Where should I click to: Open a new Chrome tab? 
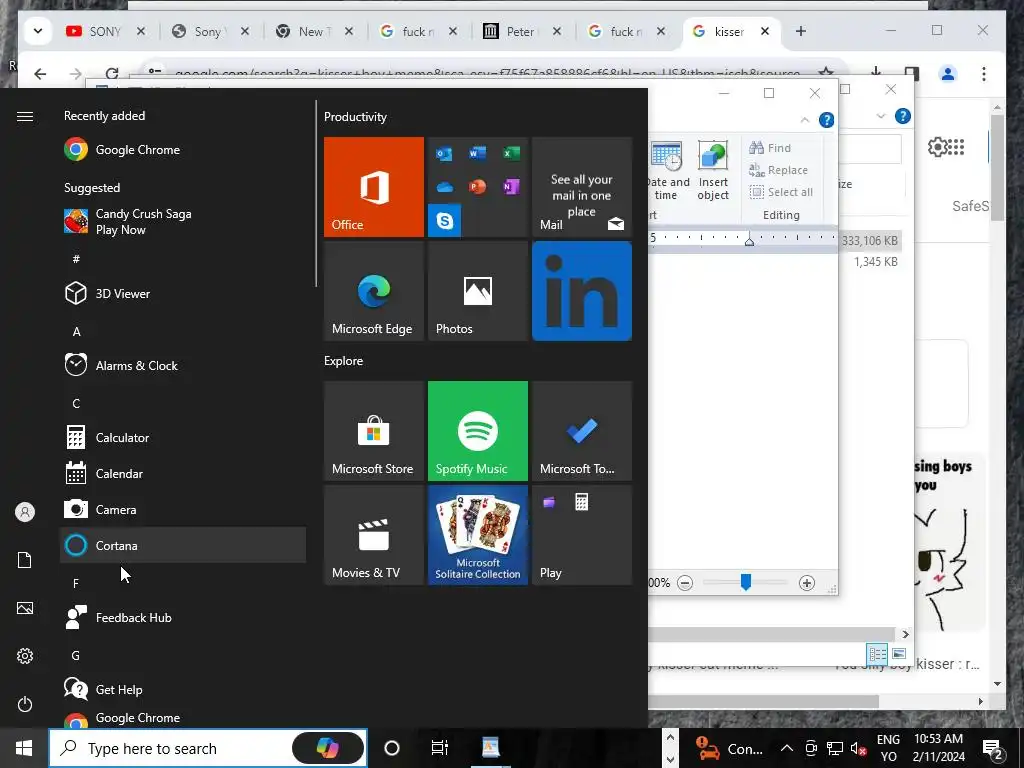[x=801, y=31]
